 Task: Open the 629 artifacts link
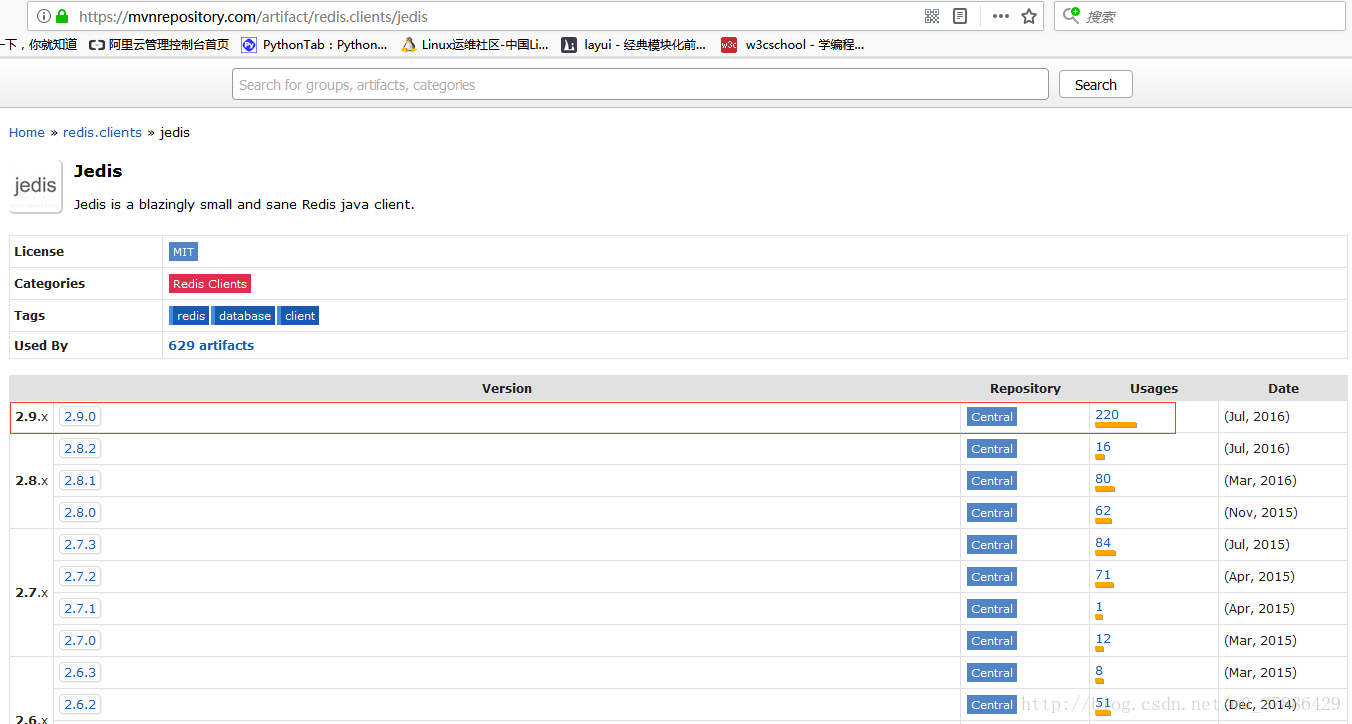(x=211, y=345)
